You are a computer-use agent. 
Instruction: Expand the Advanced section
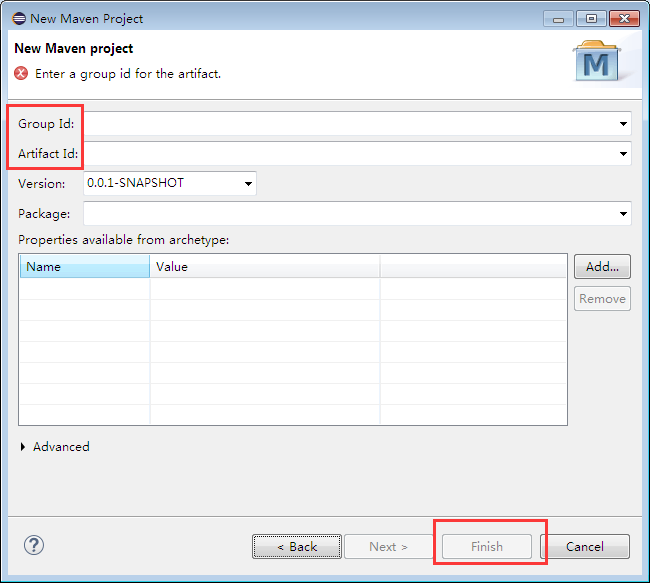click(23, 447)
